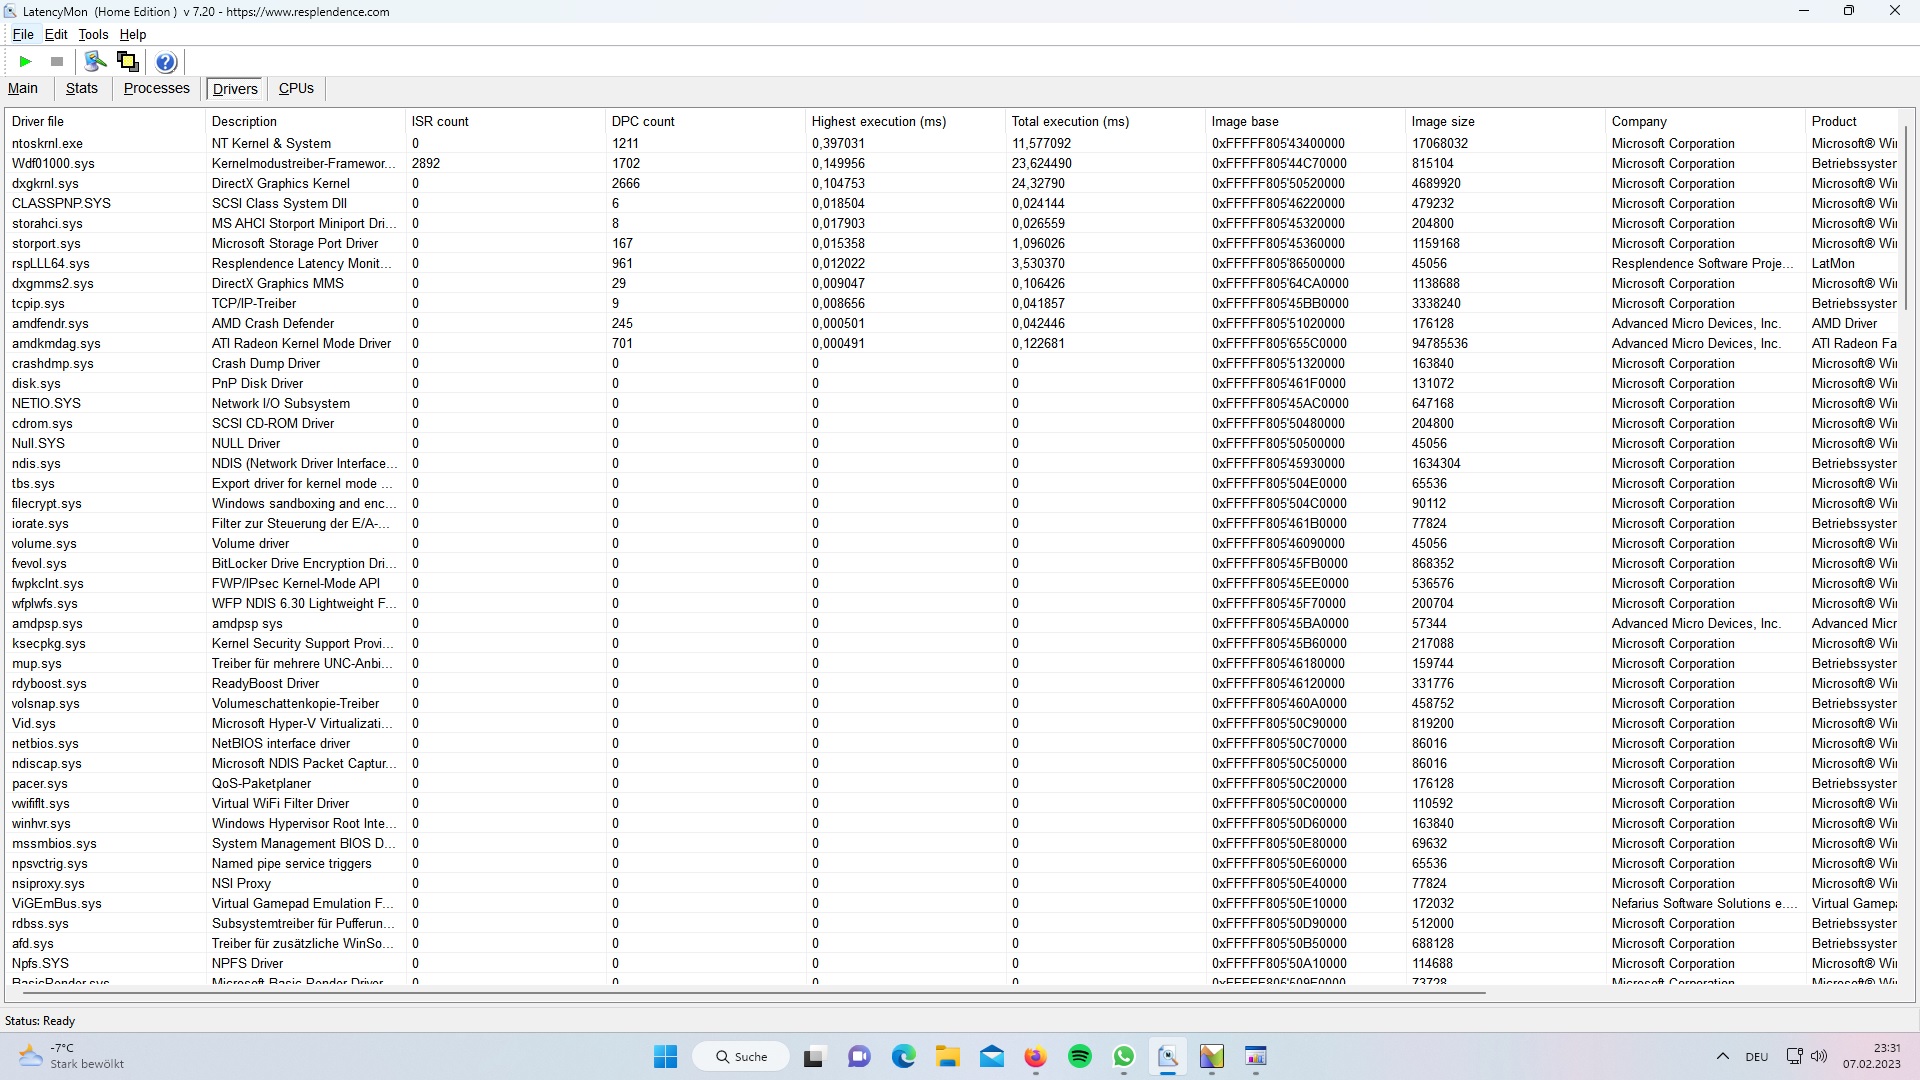Sort by the Driver file column header
The width and height of the screenshot is (1920, 1080).
tap(38, 121)
